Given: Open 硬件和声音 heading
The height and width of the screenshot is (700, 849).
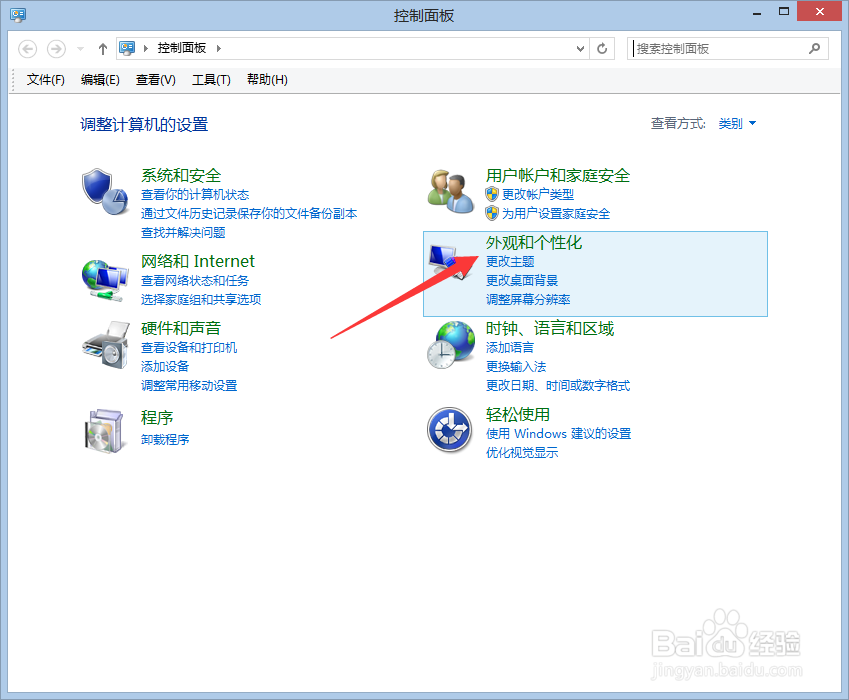Looking at the screenshot, I should coord(181,328).
